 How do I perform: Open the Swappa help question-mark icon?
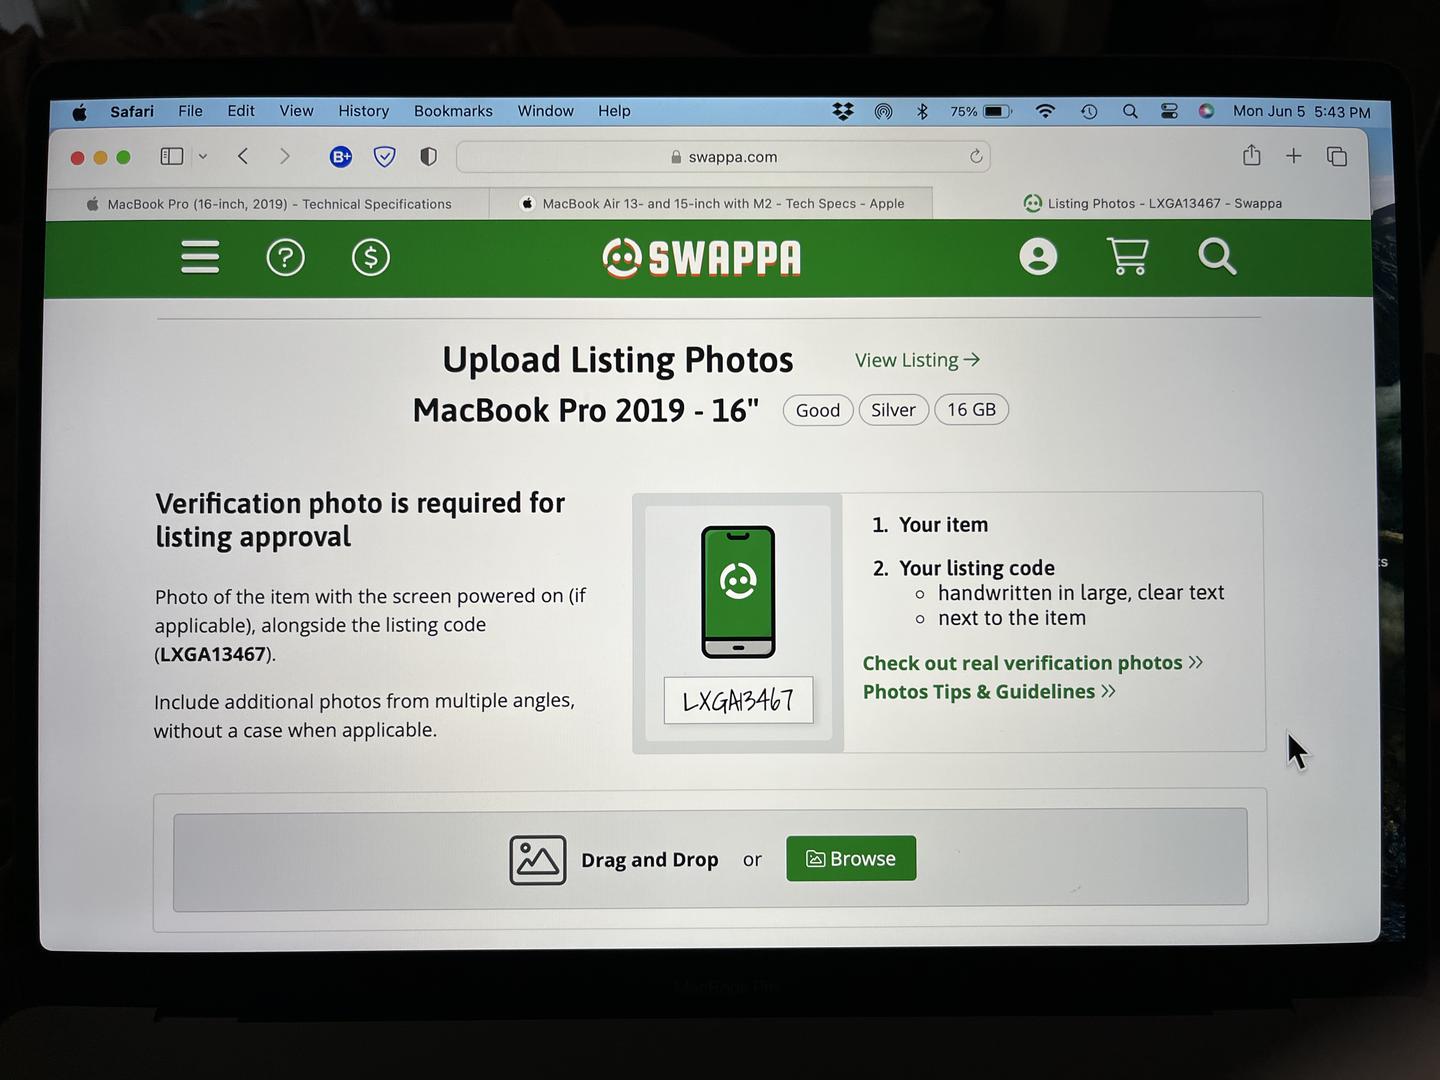(285, 258)
